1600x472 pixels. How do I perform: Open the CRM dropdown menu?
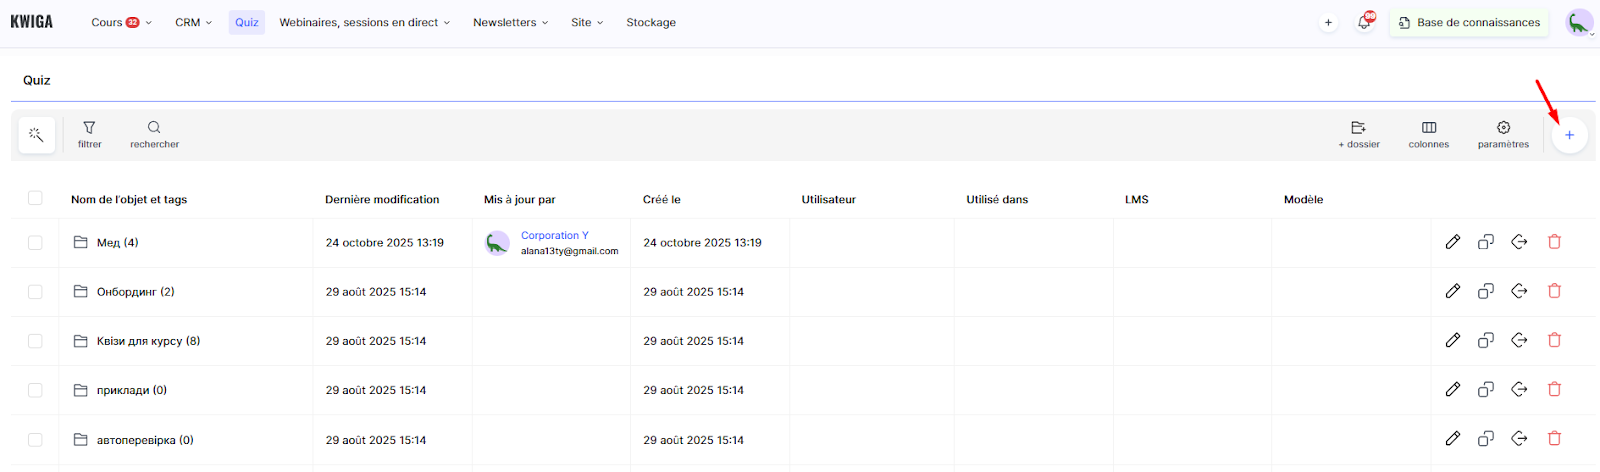click(x=193, y=22)
